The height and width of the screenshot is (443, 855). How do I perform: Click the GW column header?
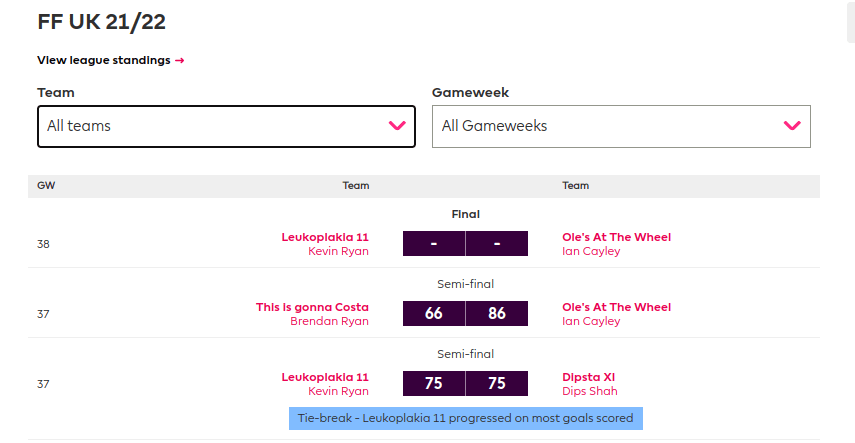46,186
